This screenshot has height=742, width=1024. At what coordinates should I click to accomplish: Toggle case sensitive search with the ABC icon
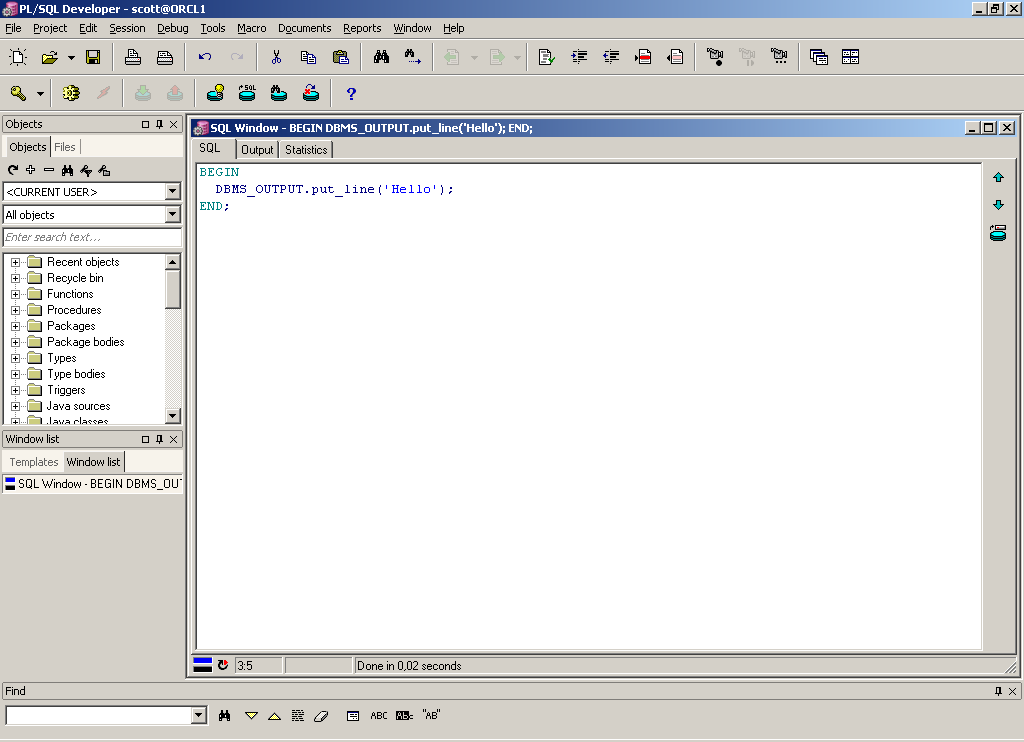pos(379,715)
